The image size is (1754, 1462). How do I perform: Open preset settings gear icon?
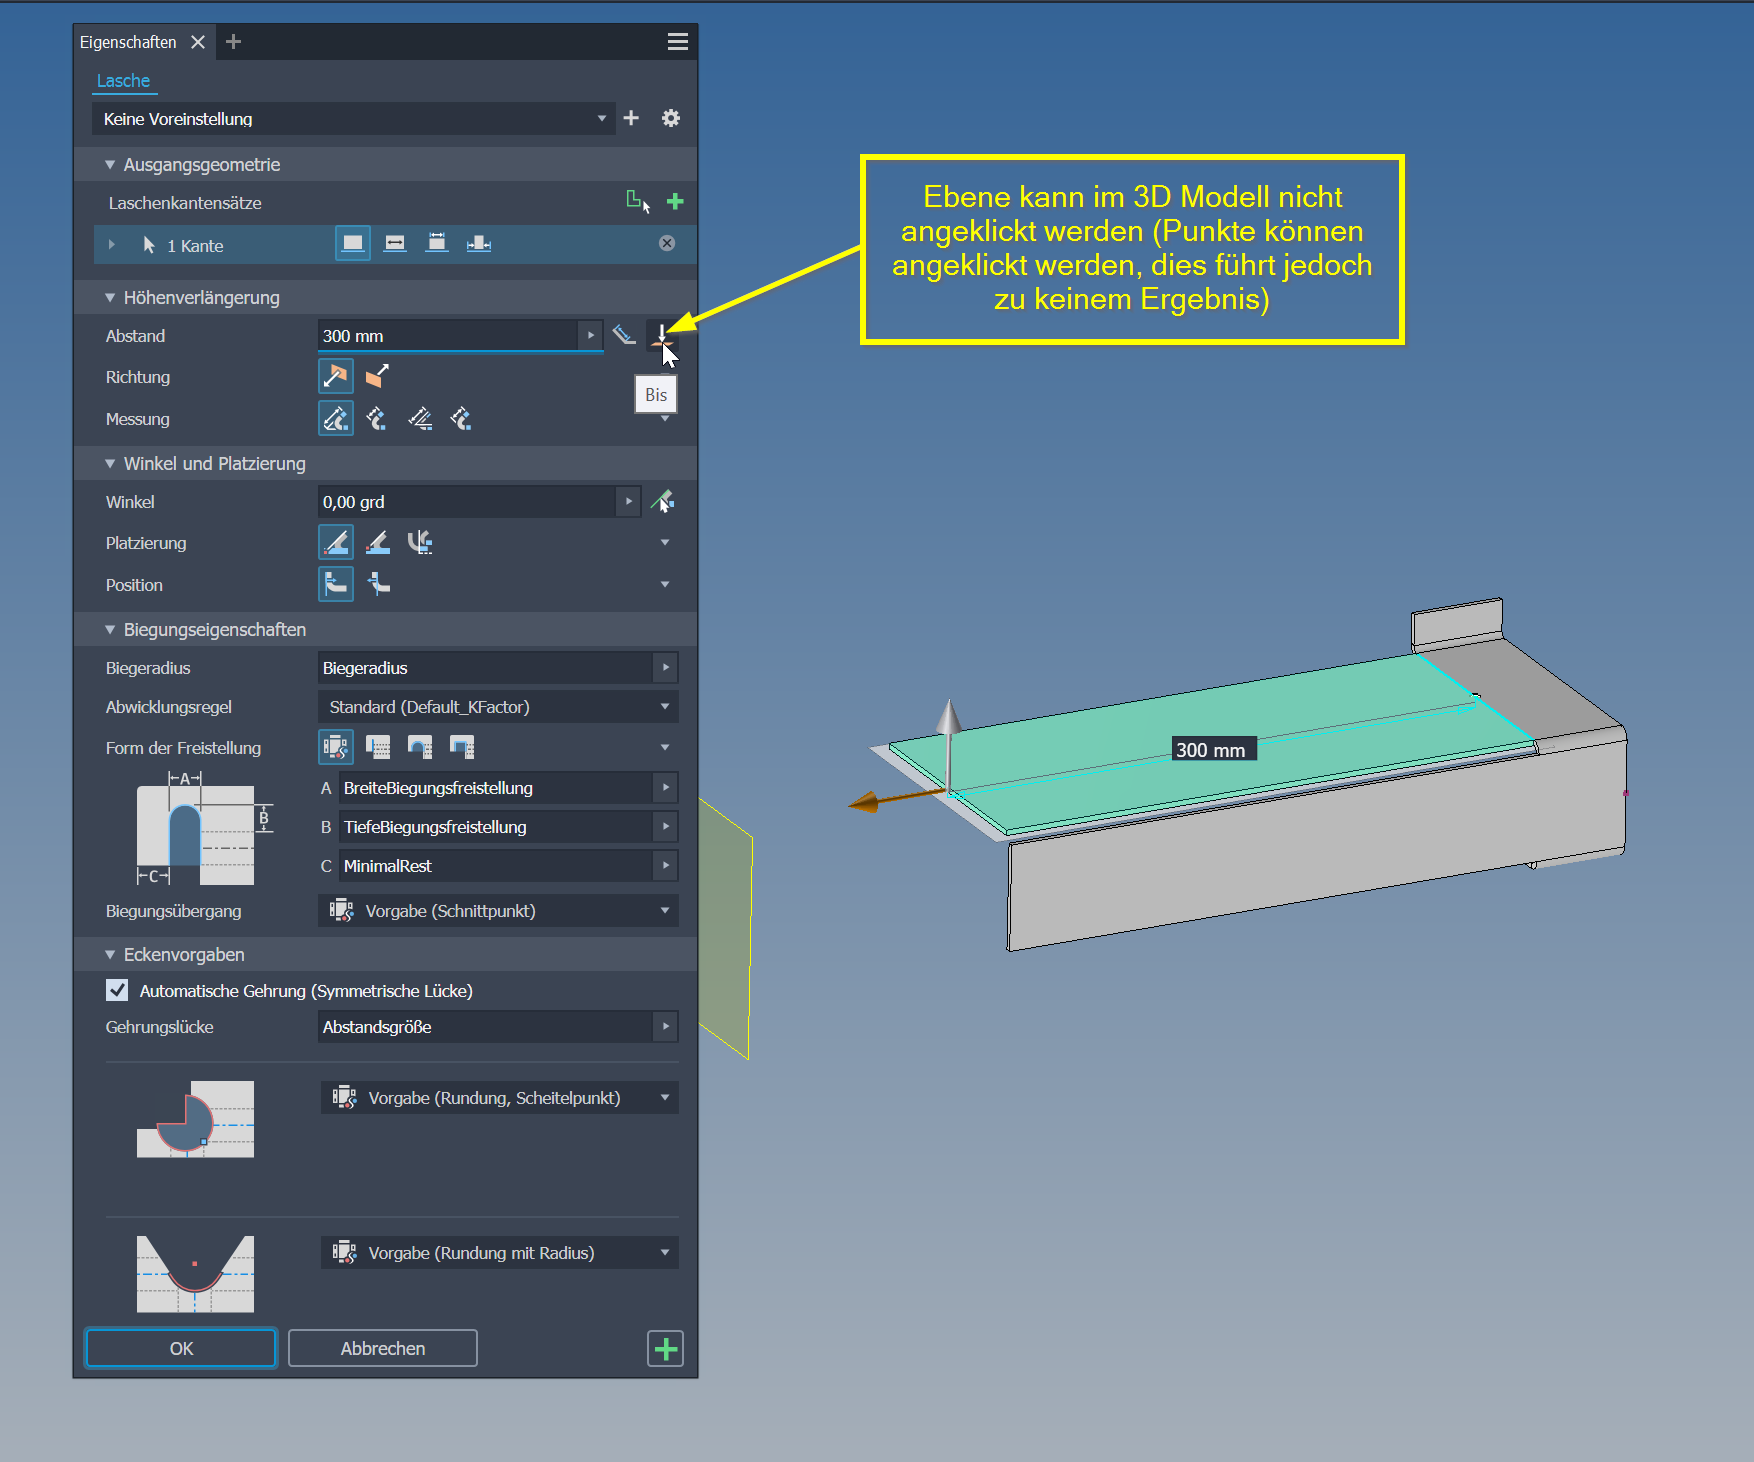point(671,118)
